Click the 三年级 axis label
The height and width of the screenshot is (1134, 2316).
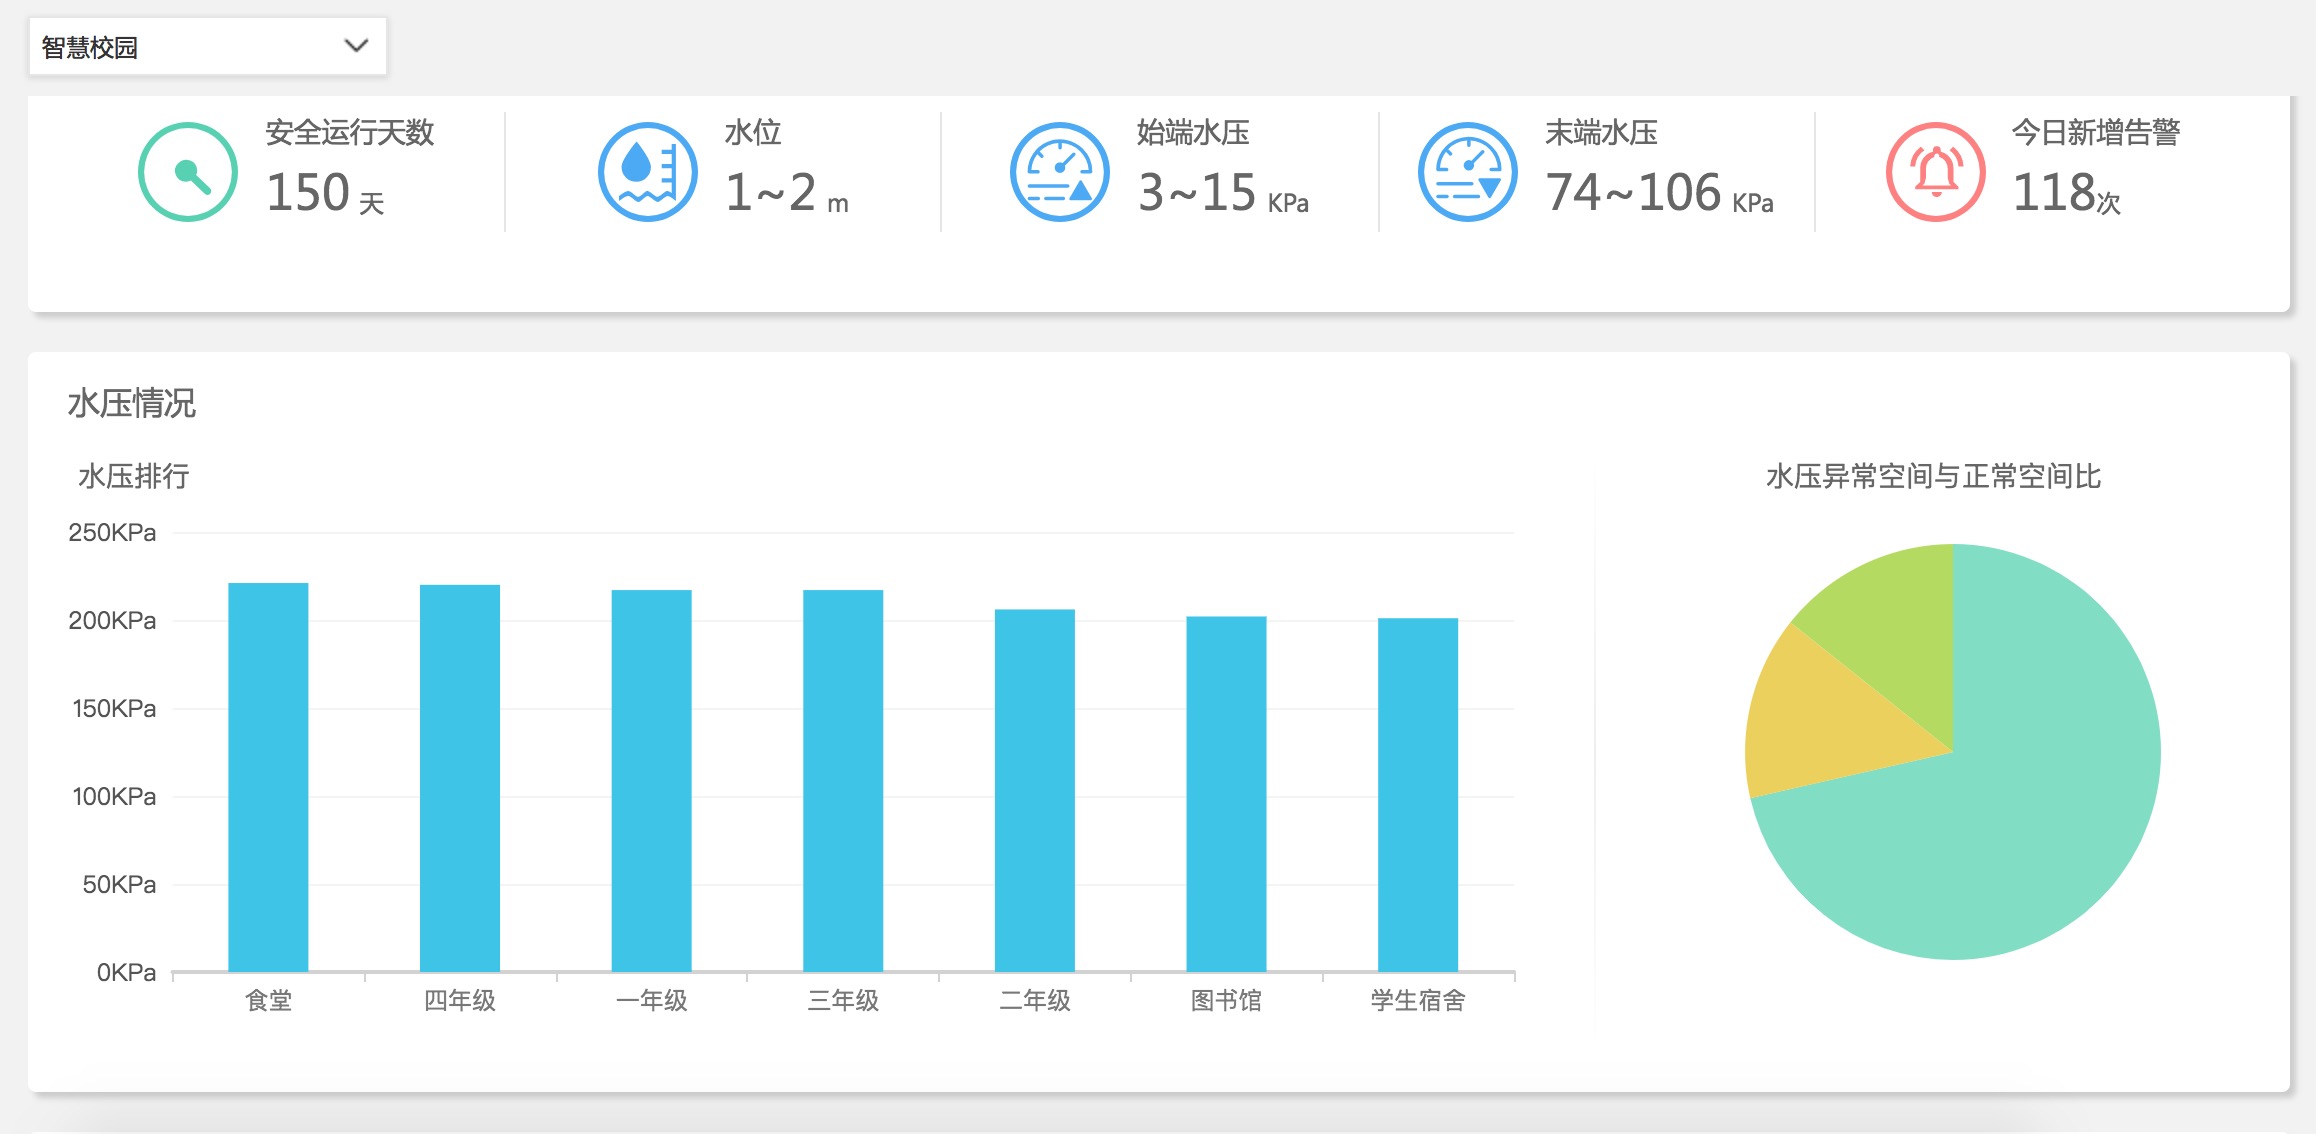tap(843, 1001)
